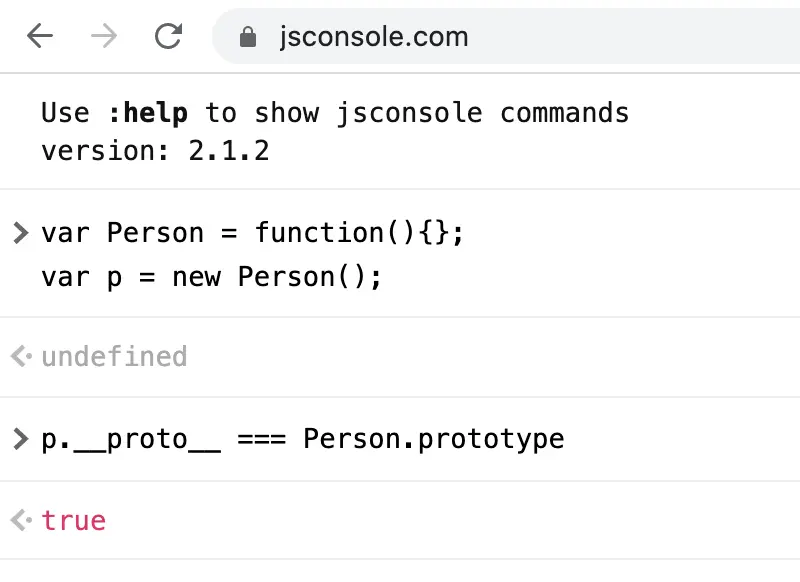Click the === operator in the expression
The width and height of the screenshot is (800, 582).
(262, 440)
